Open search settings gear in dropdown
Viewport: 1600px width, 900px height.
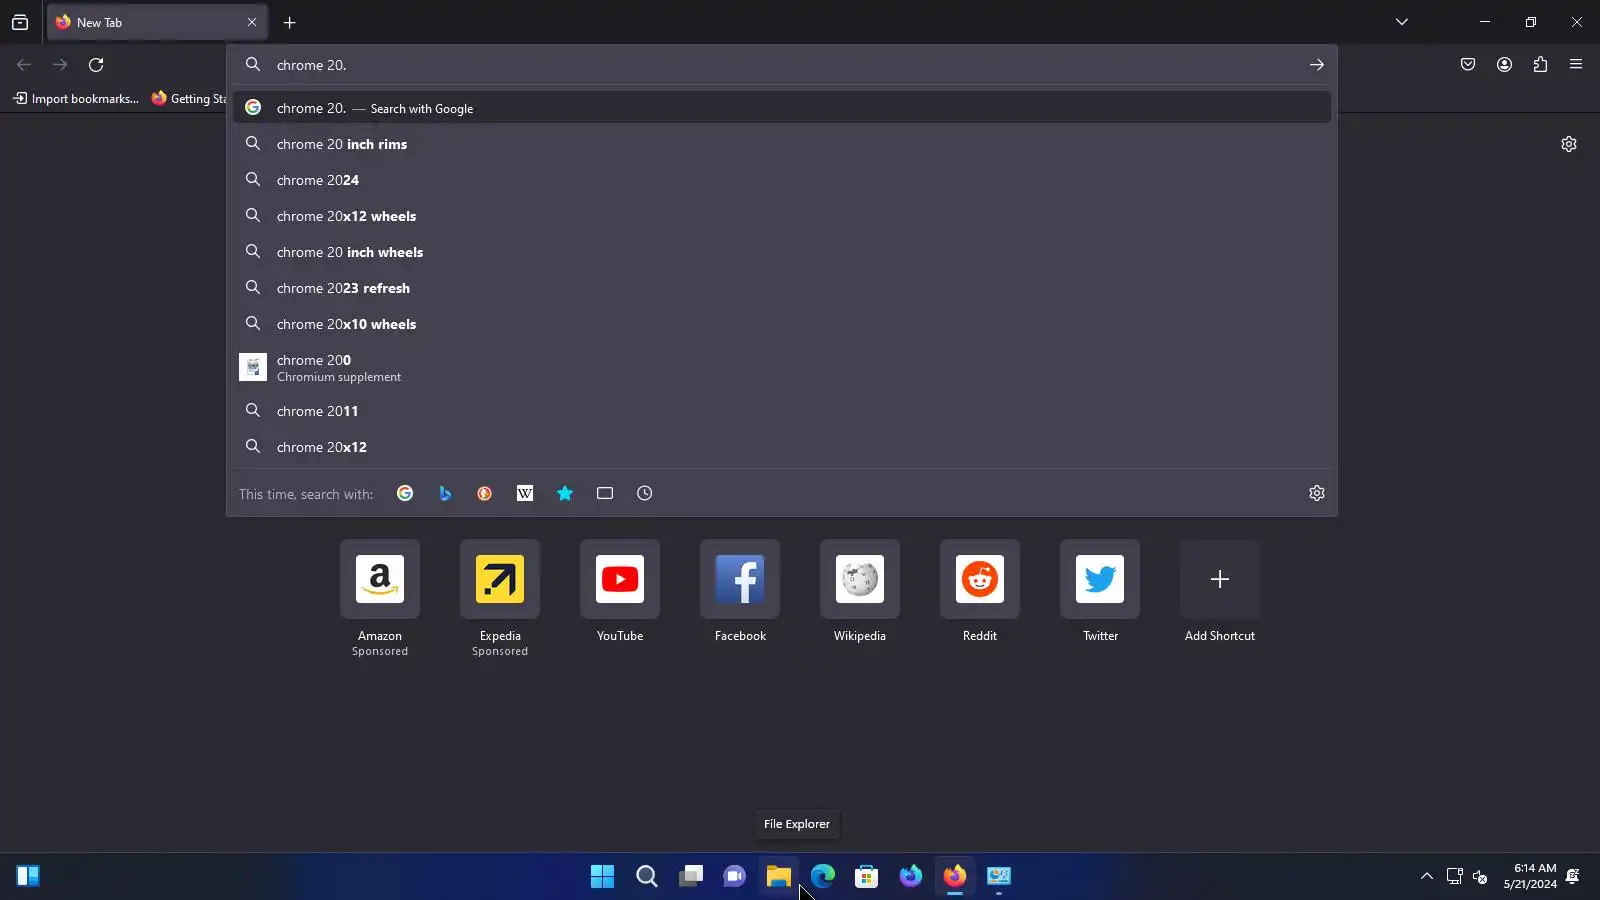pyautogui.click(x=1317, y=493)
